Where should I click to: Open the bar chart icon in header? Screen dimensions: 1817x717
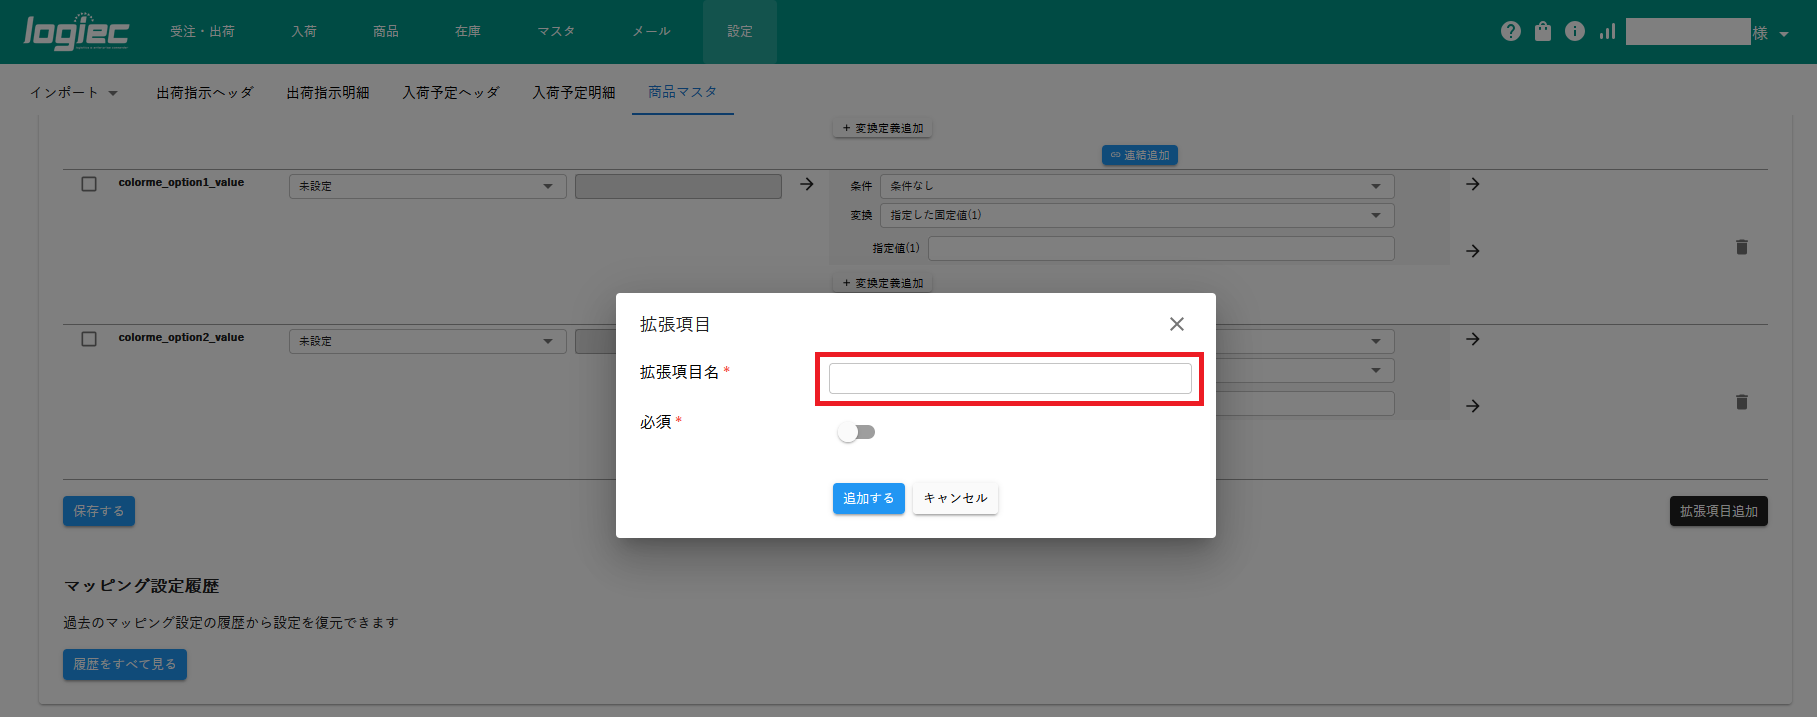[1607, 32]
